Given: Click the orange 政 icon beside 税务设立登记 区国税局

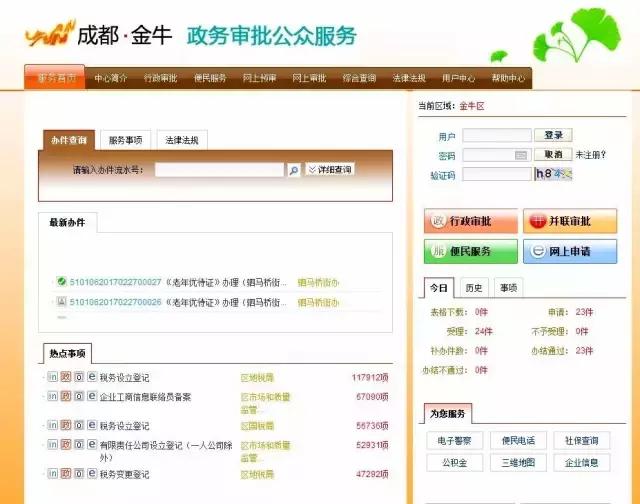Looking at the screenshot, I should click(66, 425).
